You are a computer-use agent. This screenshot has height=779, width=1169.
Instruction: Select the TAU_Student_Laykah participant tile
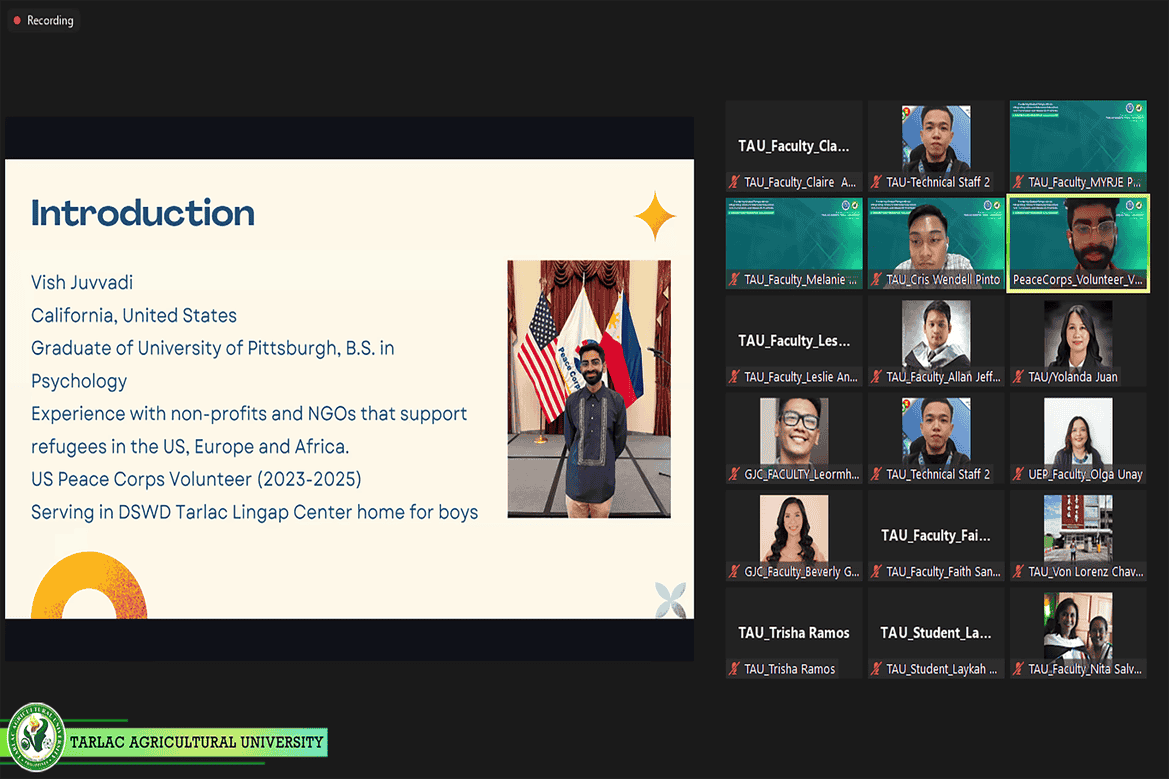pos(935,632)
